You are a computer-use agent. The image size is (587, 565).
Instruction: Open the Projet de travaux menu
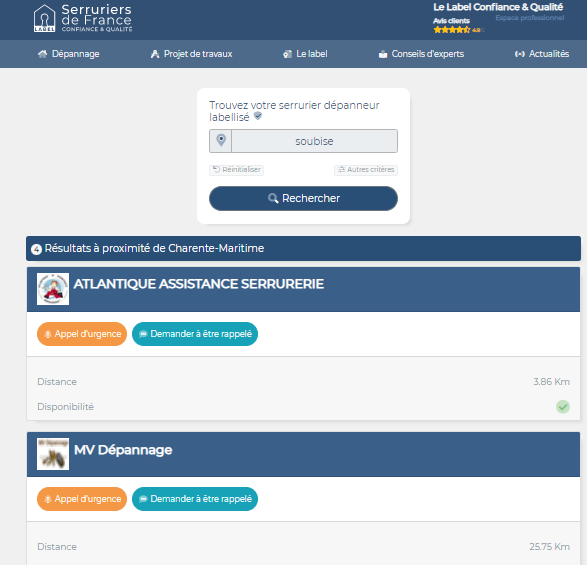[191, 54]
